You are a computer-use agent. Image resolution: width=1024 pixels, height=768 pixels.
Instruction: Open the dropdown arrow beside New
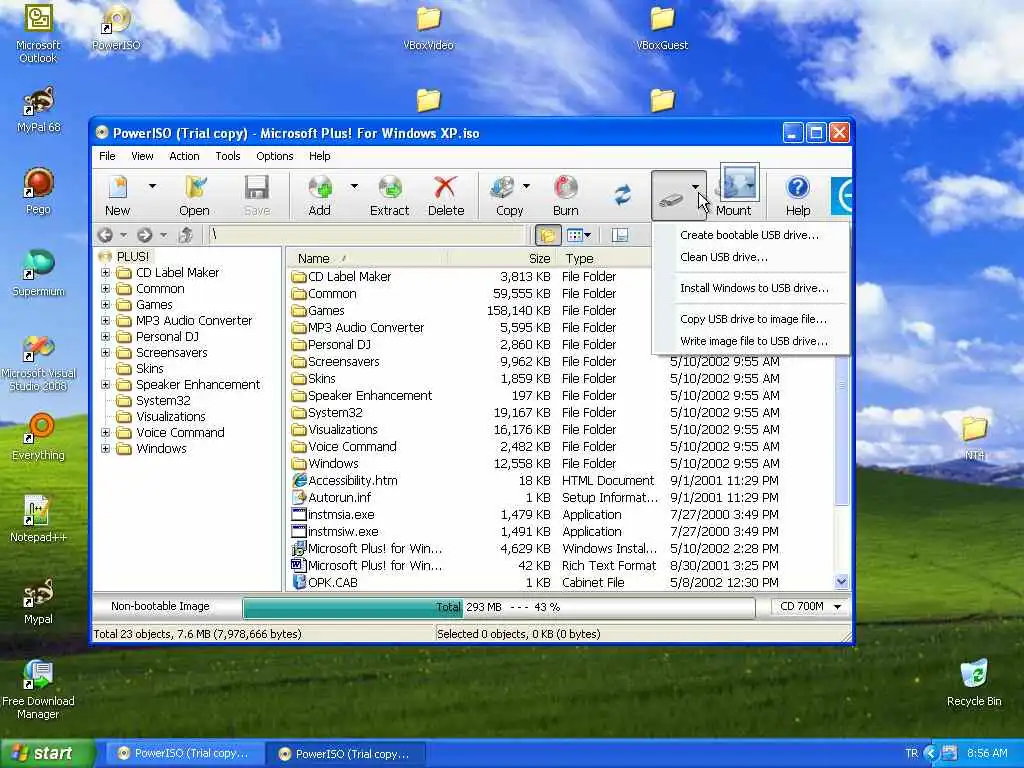tap(152, 187)
